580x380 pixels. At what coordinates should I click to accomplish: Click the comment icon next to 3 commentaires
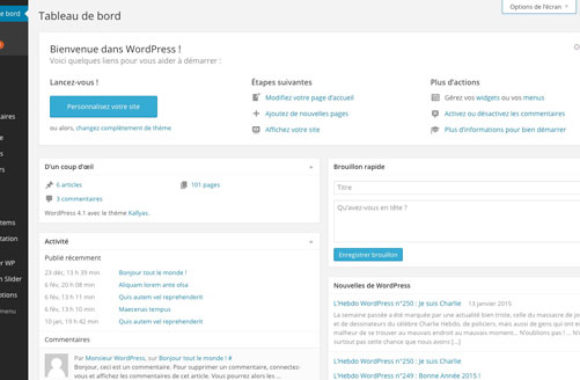49,199
